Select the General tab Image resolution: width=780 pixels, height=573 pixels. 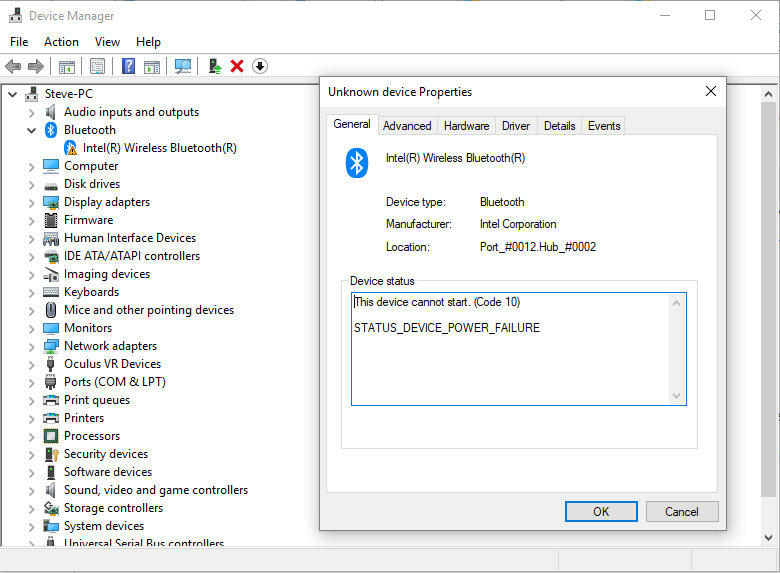pyautogui.click(x=352, y=124)
